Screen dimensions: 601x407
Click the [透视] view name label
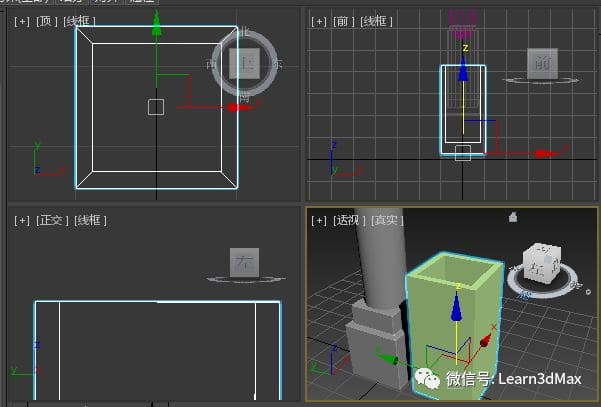pyautogui.click(x=349, y=220)
